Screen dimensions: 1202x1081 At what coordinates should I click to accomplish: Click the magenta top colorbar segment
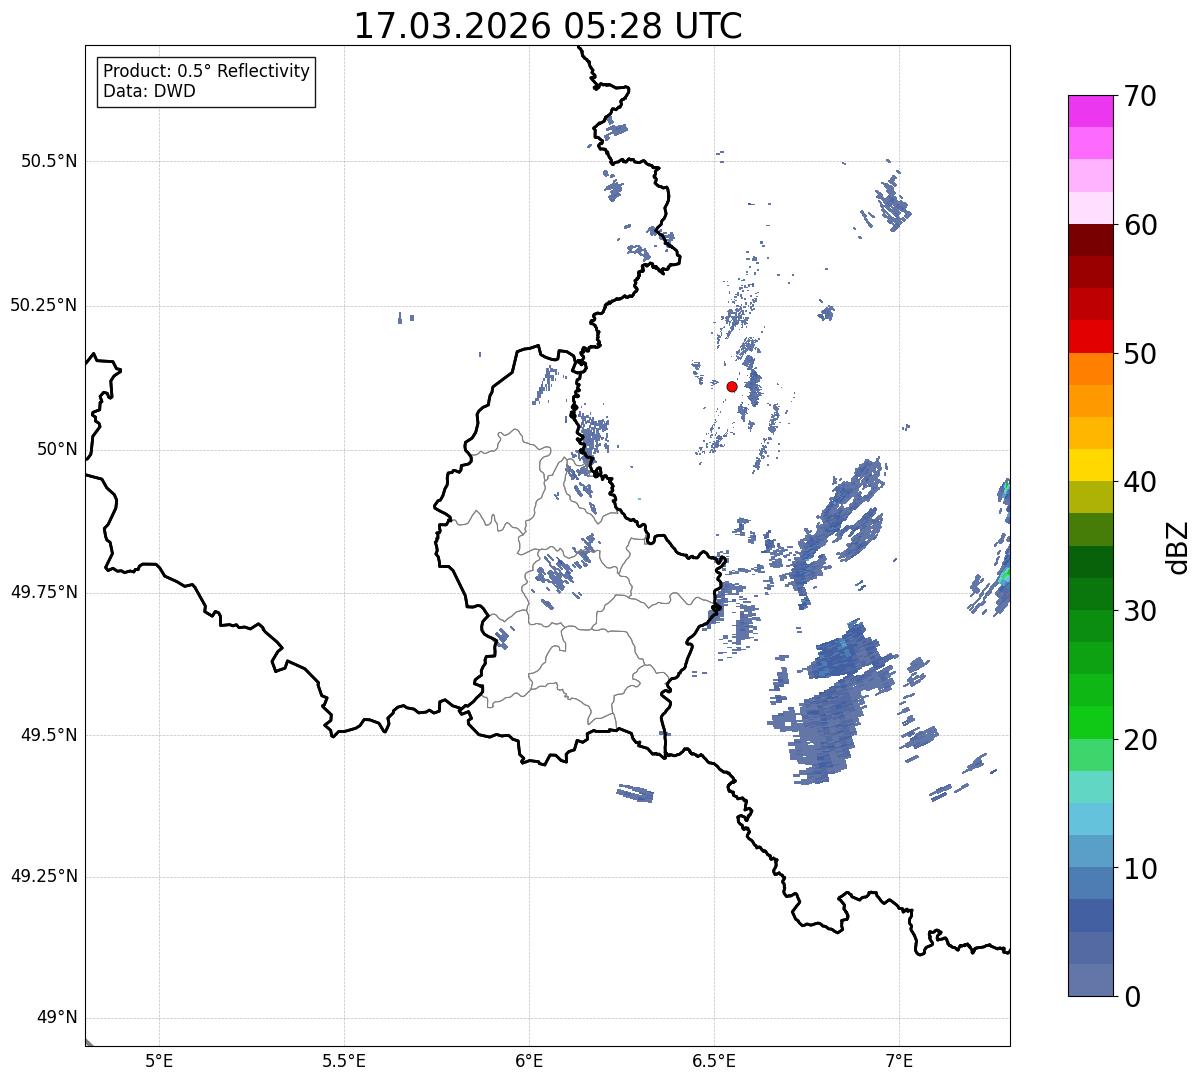pyautogui.click(x=1090, y=111)
